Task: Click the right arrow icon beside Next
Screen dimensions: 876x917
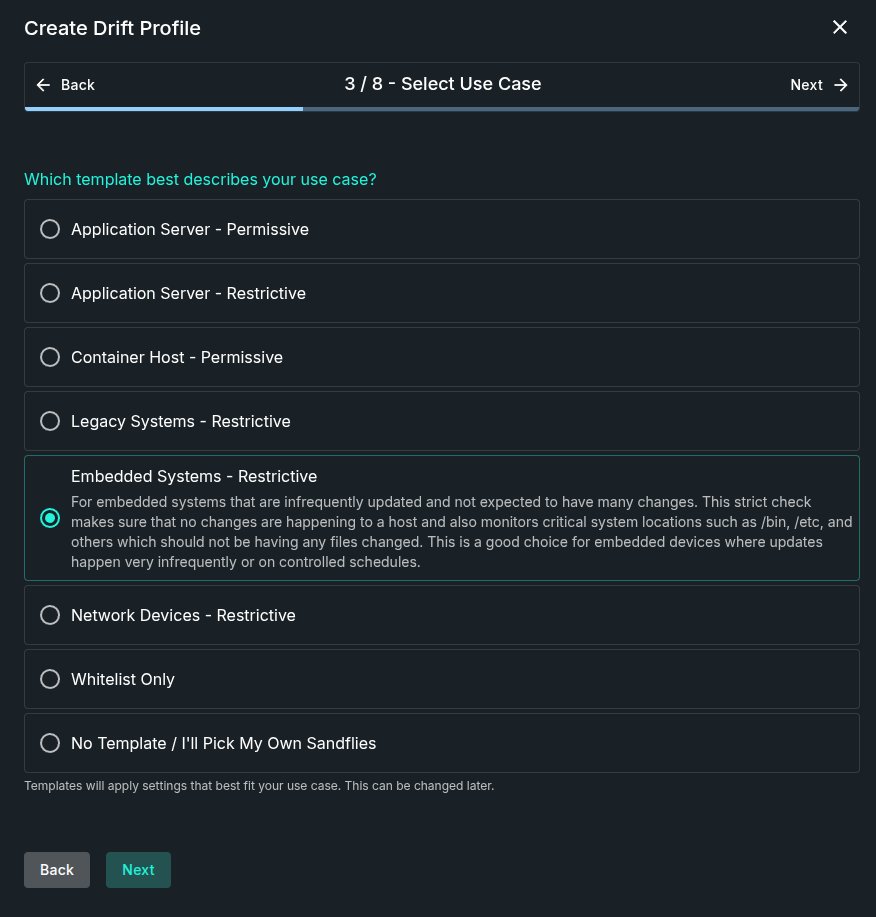Action: (x=840, y=85)
